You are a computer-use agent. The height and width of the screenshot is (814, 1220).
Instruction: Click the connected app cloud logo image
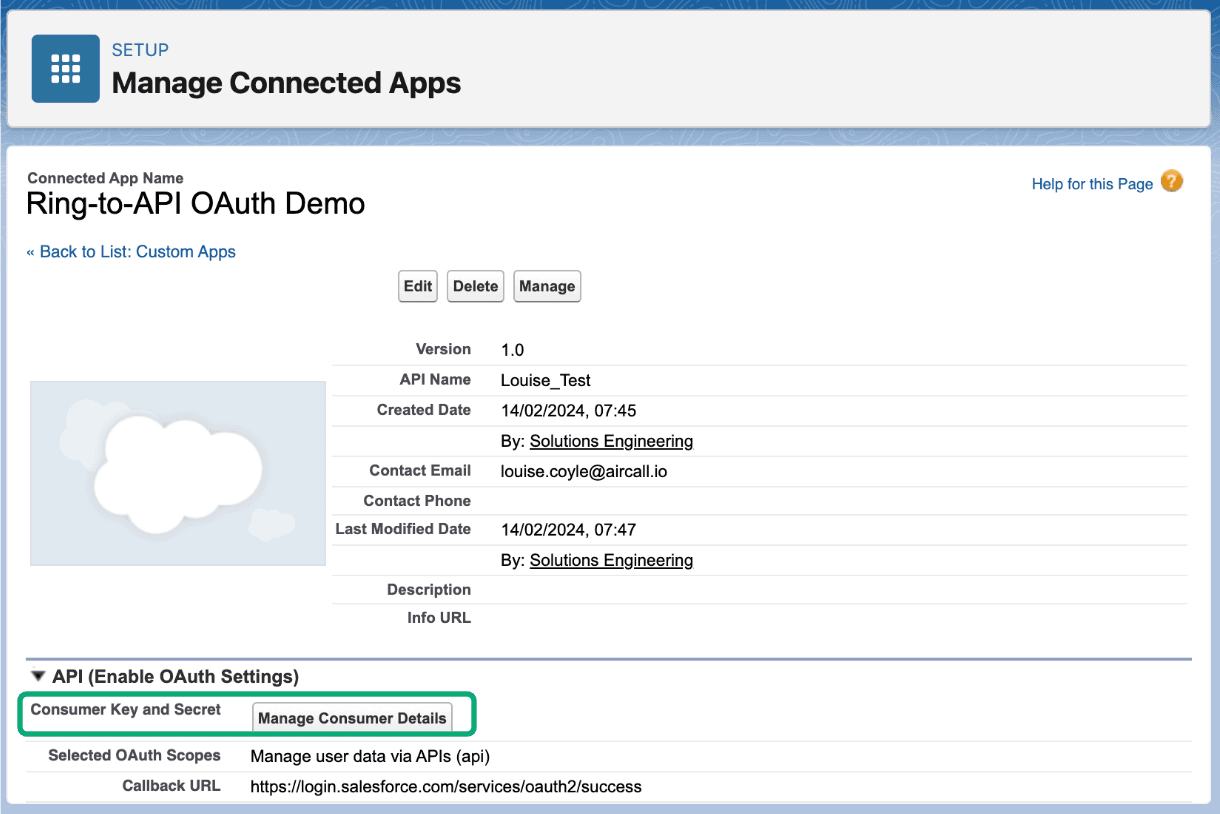(x=177, y=472)
